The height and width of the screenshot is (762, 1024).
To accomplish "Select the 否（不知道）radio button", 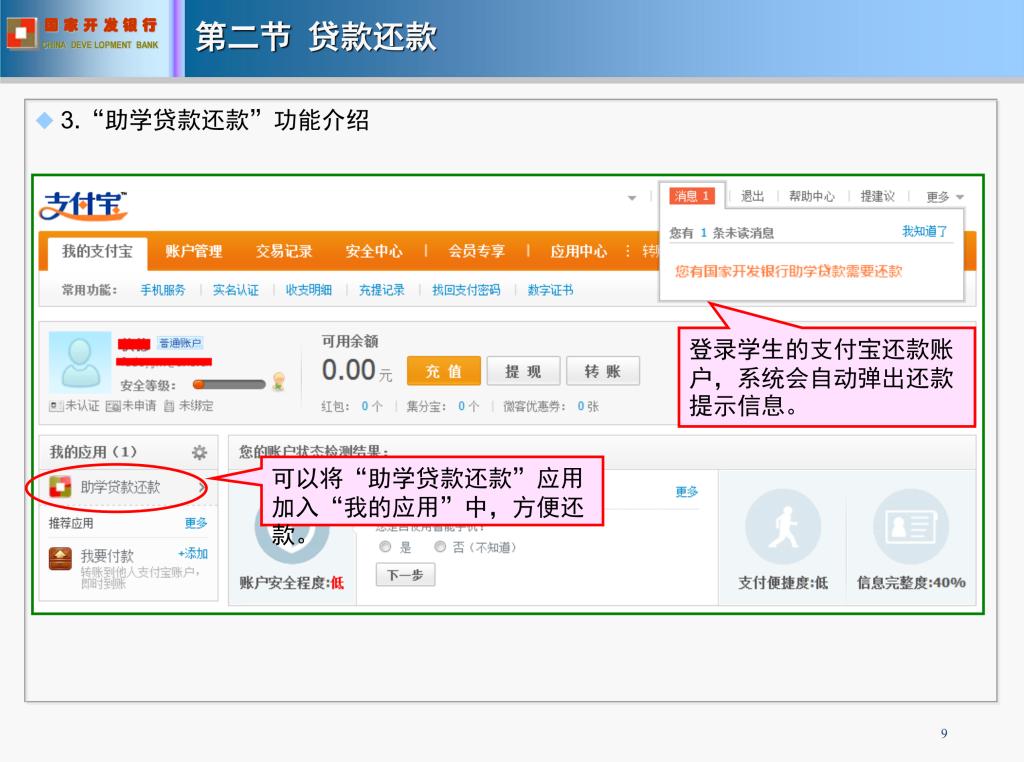I will coord(441,547).
